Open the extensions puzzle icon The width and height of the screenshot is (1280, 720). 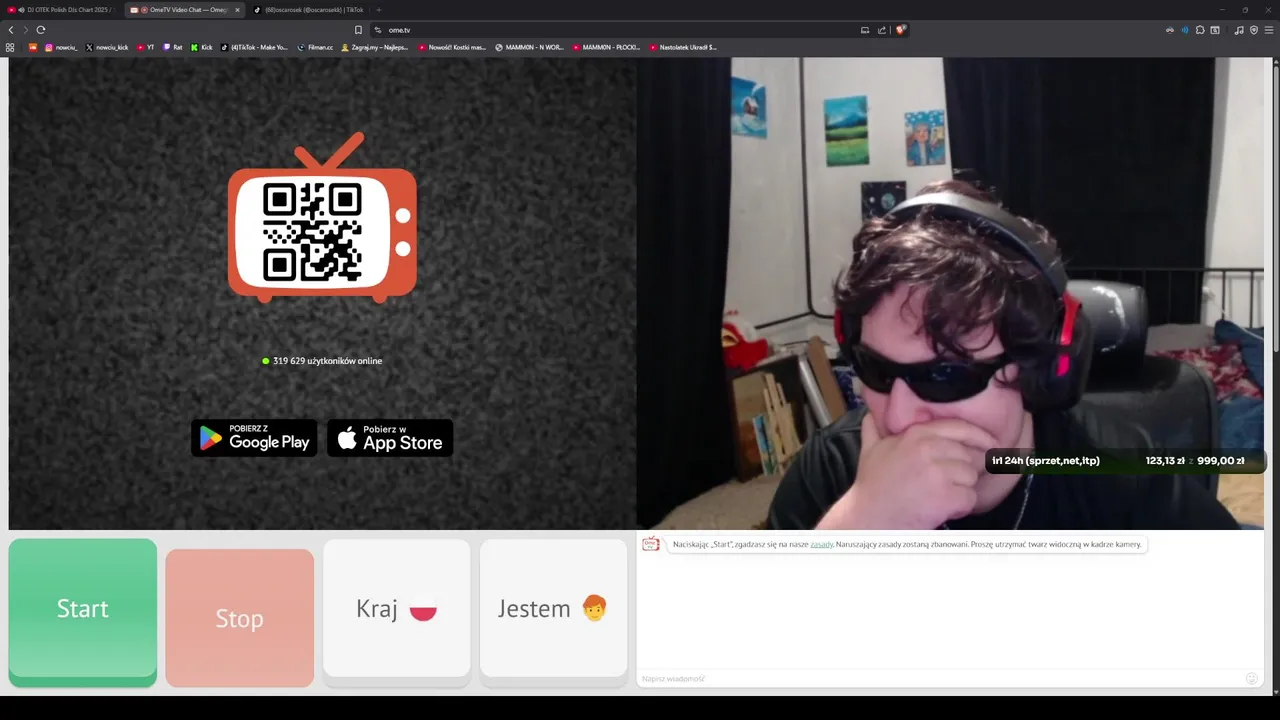click(x=1200, y=30)
